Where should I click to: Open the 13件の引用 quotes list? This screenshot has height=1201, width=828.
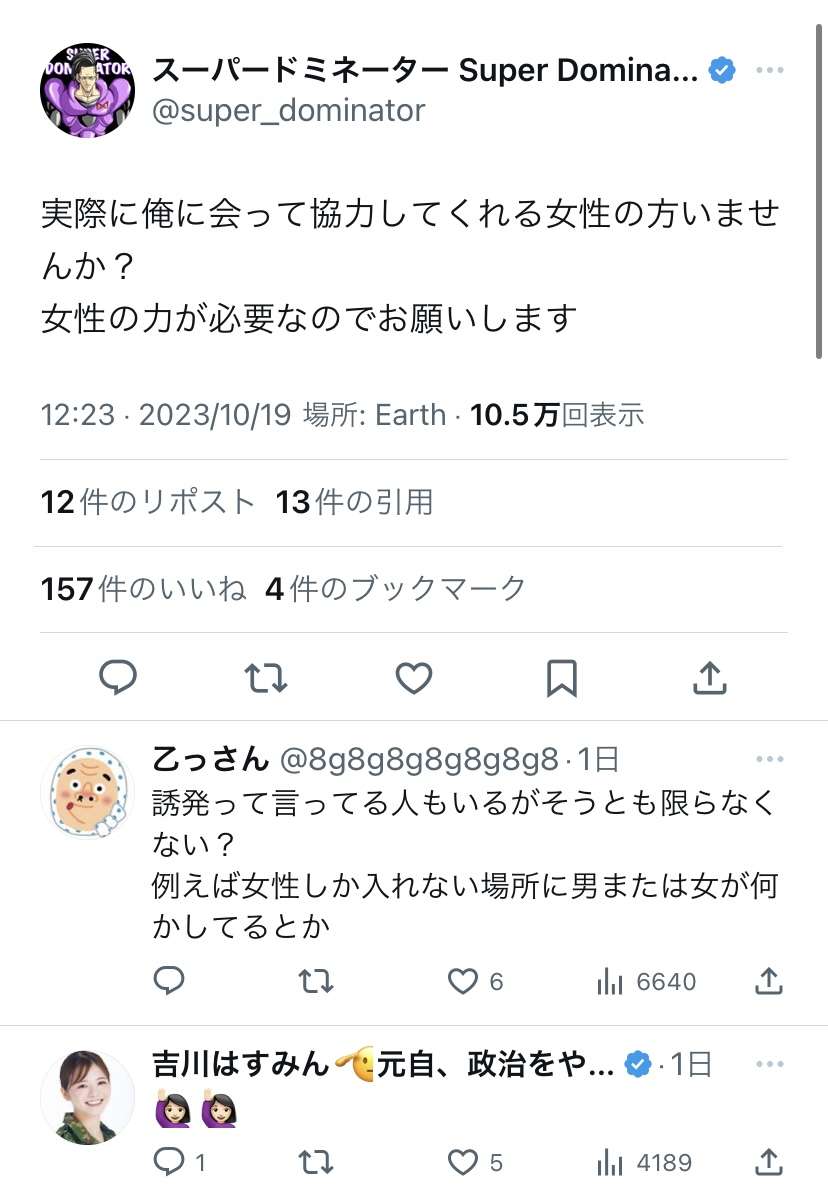tap(354, 502)
